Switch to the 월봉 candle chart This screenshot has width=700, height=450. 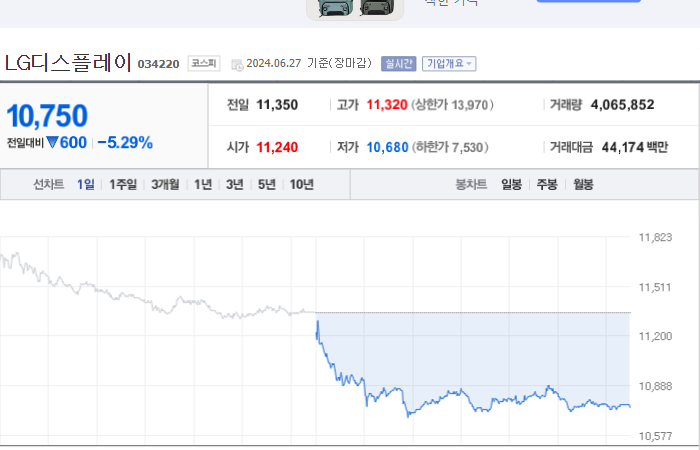coord(583,184)
